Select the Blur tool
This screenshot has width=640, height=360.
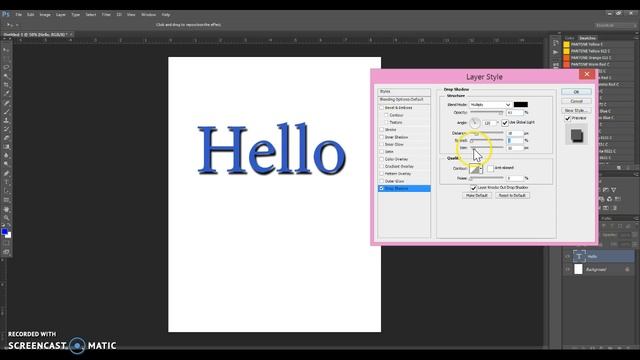pyautogui.click(x=6, y=156)
